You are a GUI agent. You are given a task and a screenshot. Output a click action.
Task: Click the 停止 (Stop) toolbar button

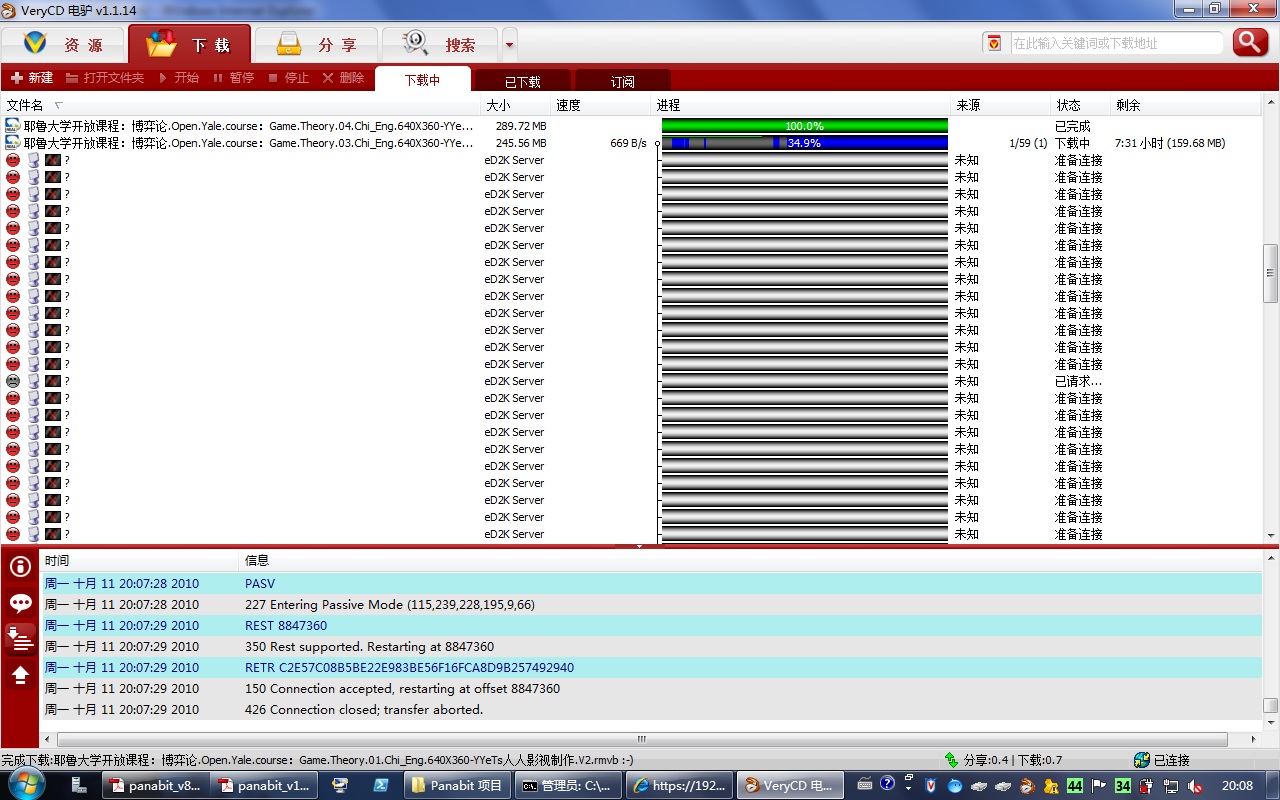point(288,78)
